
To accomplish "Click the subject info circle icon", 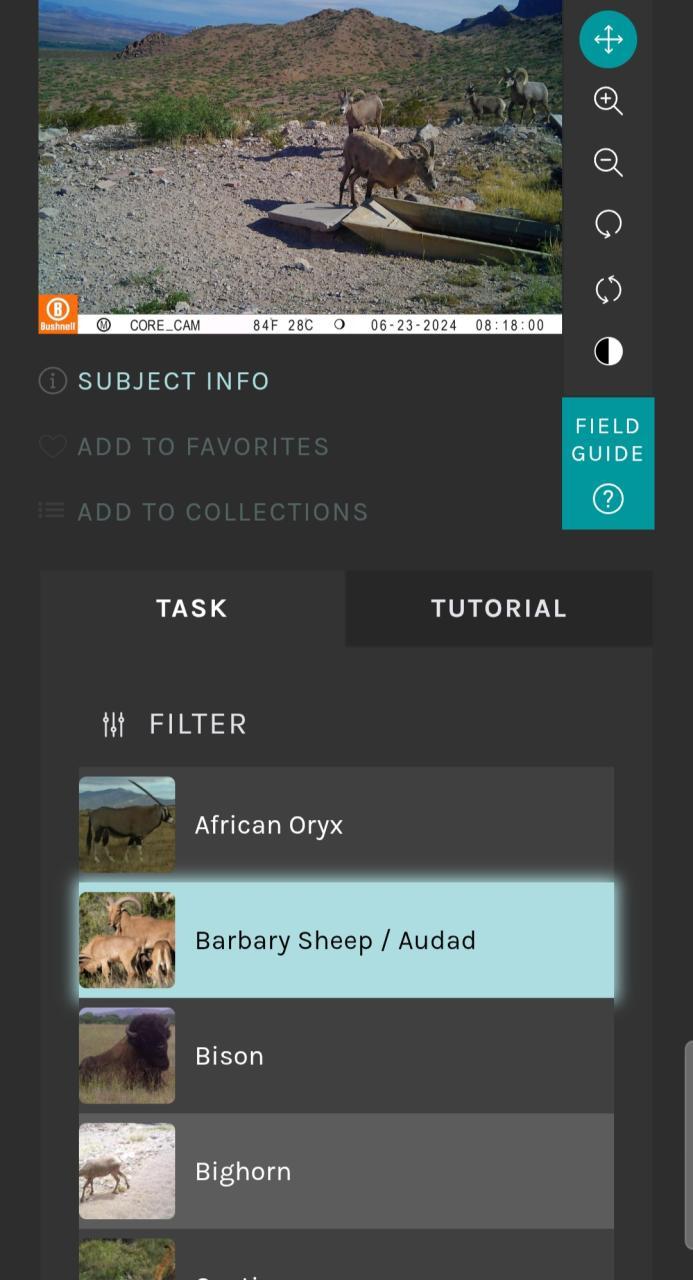I will click(52, 381).
